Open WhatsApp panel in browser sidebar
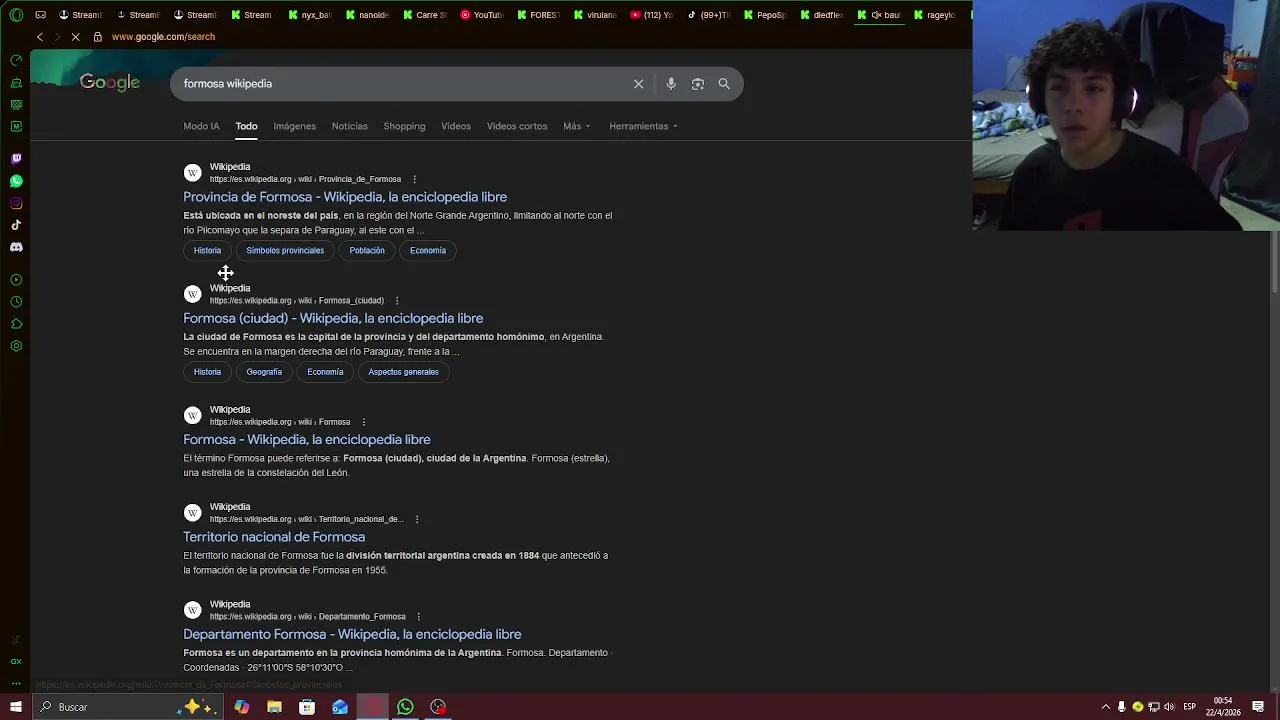 pos(16,181)
